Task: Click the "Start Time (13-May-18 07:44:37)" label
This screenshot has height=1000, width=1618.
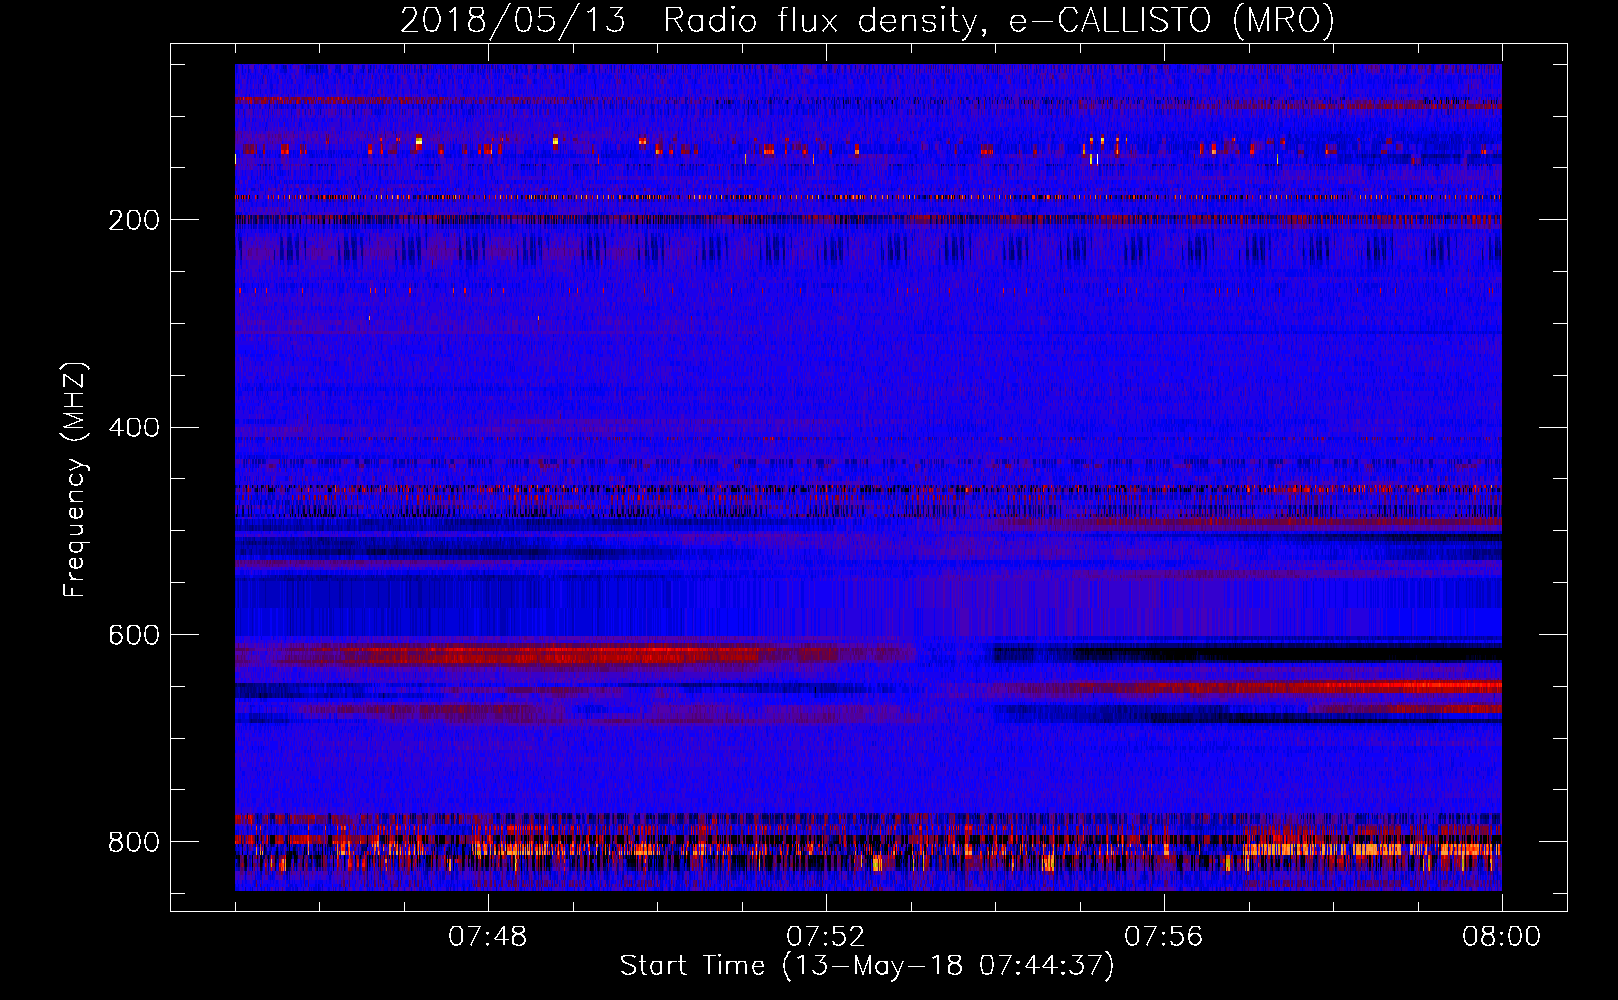Action: point(867,966)
